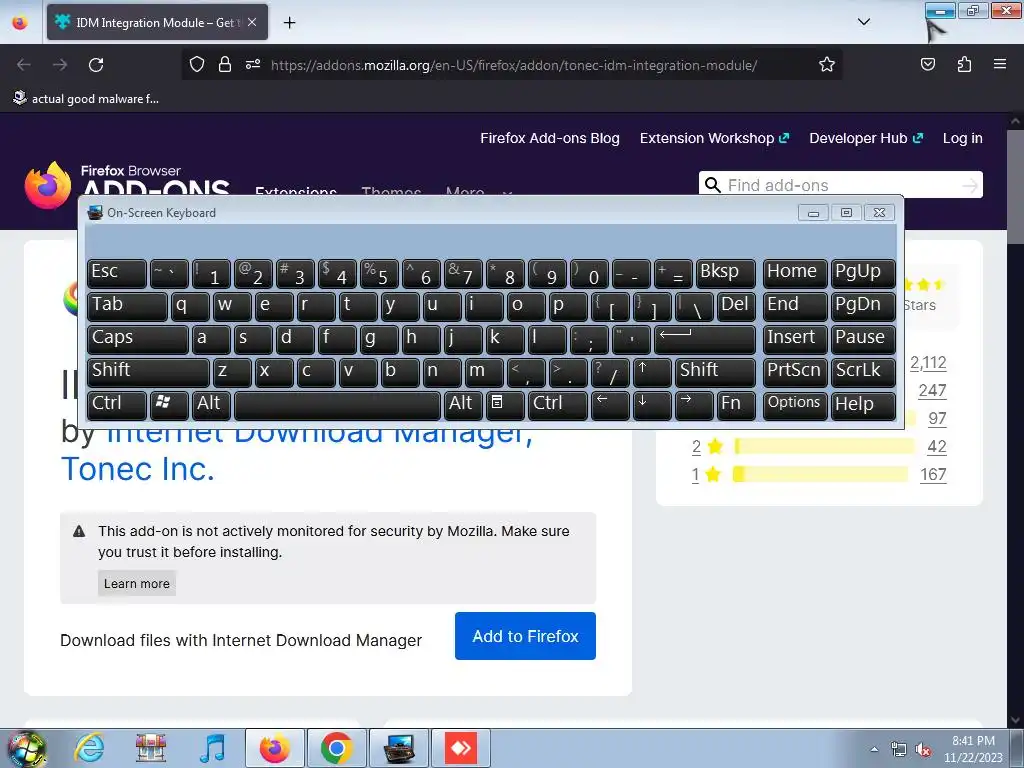Click the 2-star yellow rating bar
Viewport: 1024px width, 768px height.
tap(825, 446)
